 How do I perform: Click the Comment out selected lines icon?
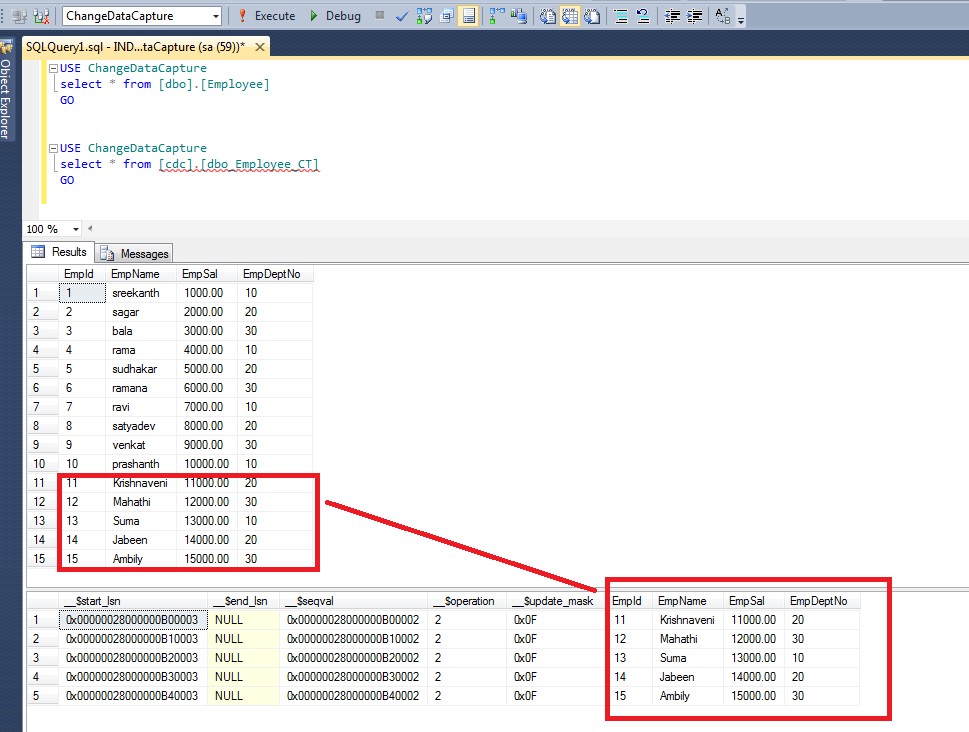621,16
